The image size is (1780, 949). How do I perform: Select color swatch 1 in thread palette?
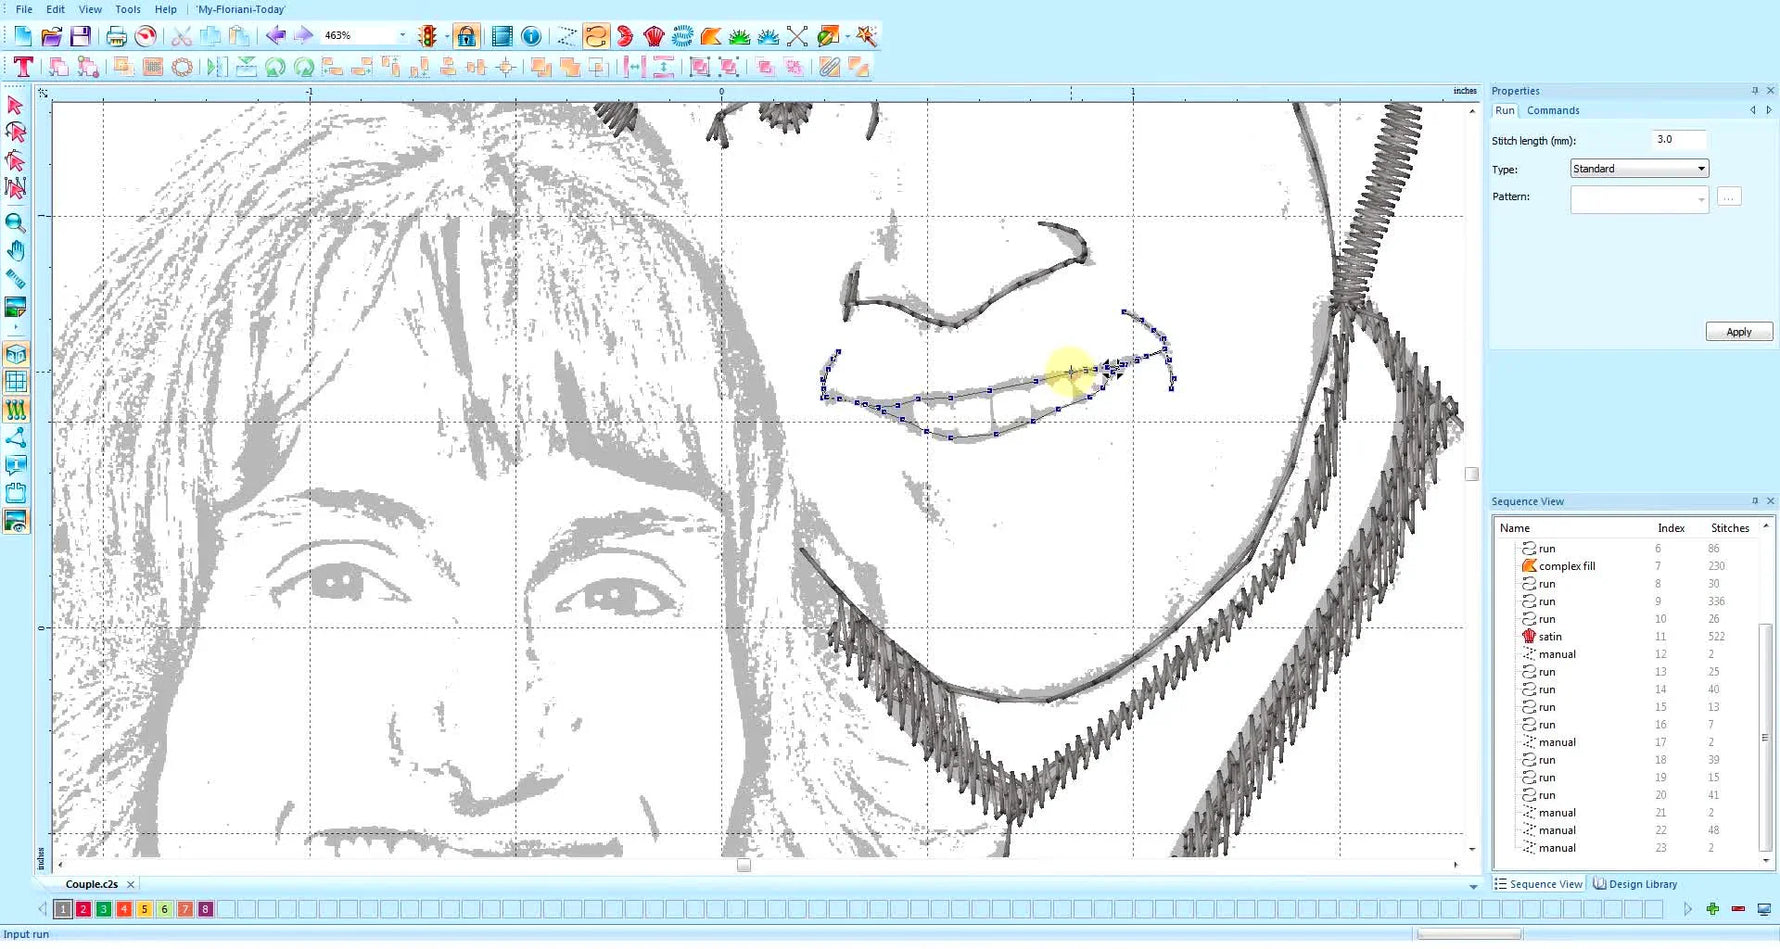point(63,909)
